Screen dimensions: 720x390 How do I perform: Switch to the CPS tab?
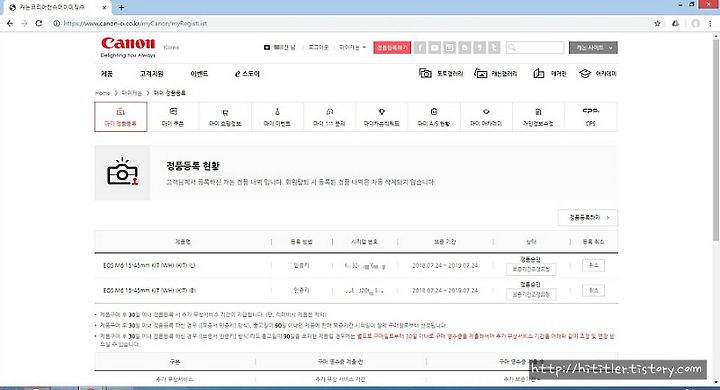(591, 117)
